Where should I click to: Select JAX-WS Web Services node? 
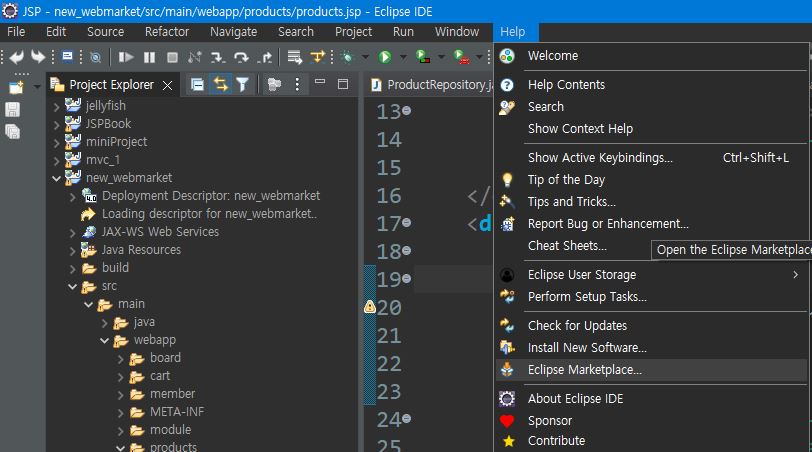tap(160, 231)
